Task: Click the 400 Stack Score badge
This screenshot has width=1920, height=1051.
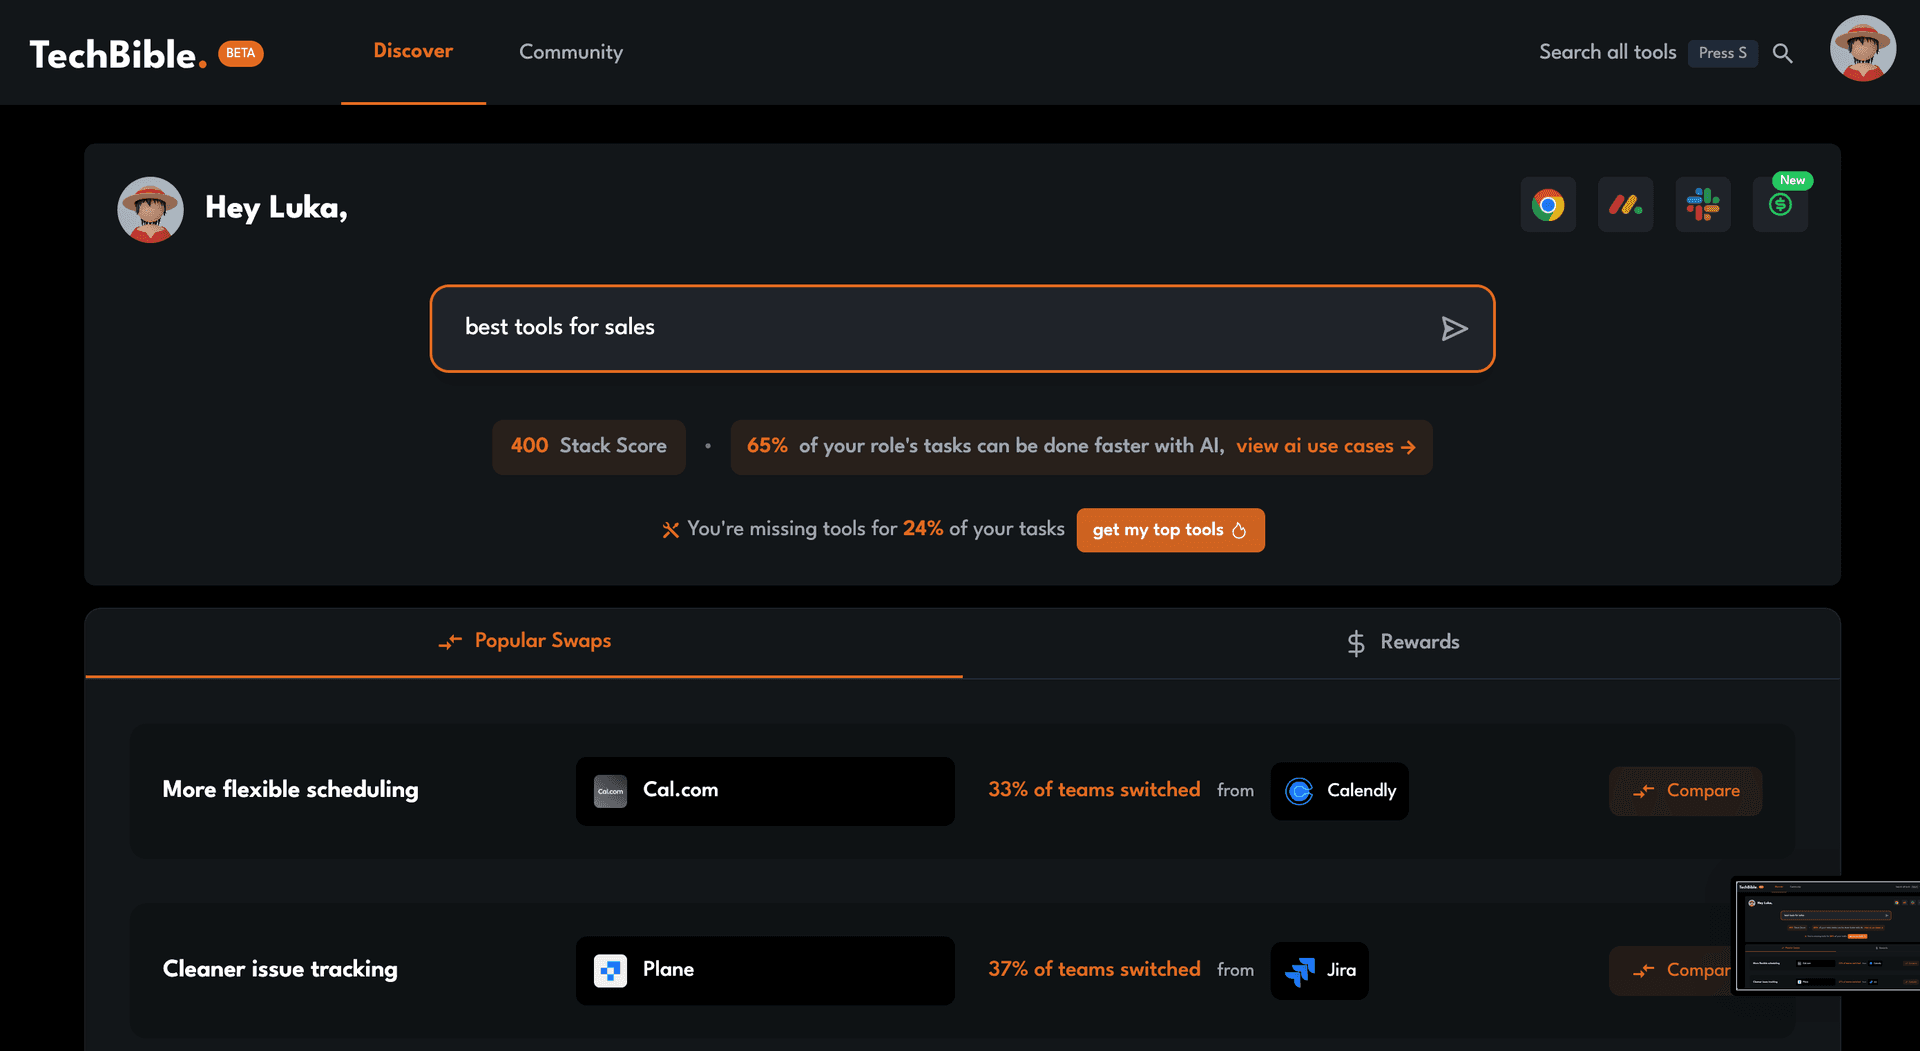Action: click(588, 446)
